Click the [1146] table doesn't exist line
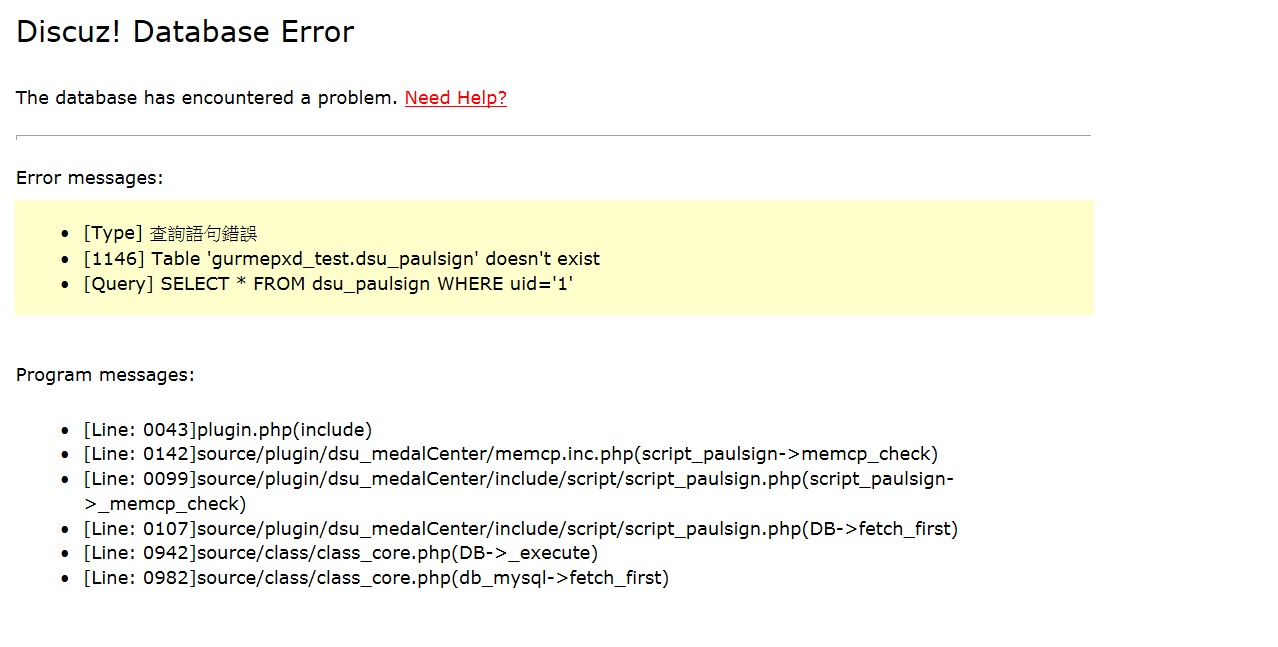Screen dimensions: 1278x647 pos(342,259)
